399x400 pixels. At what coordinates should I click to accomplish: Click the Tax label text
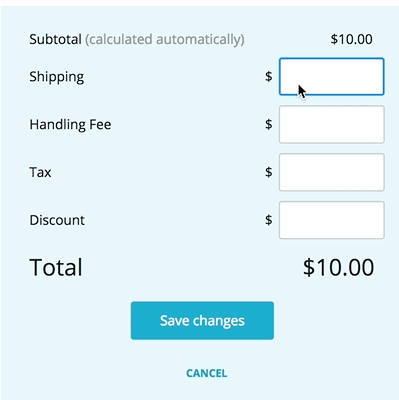40,172
